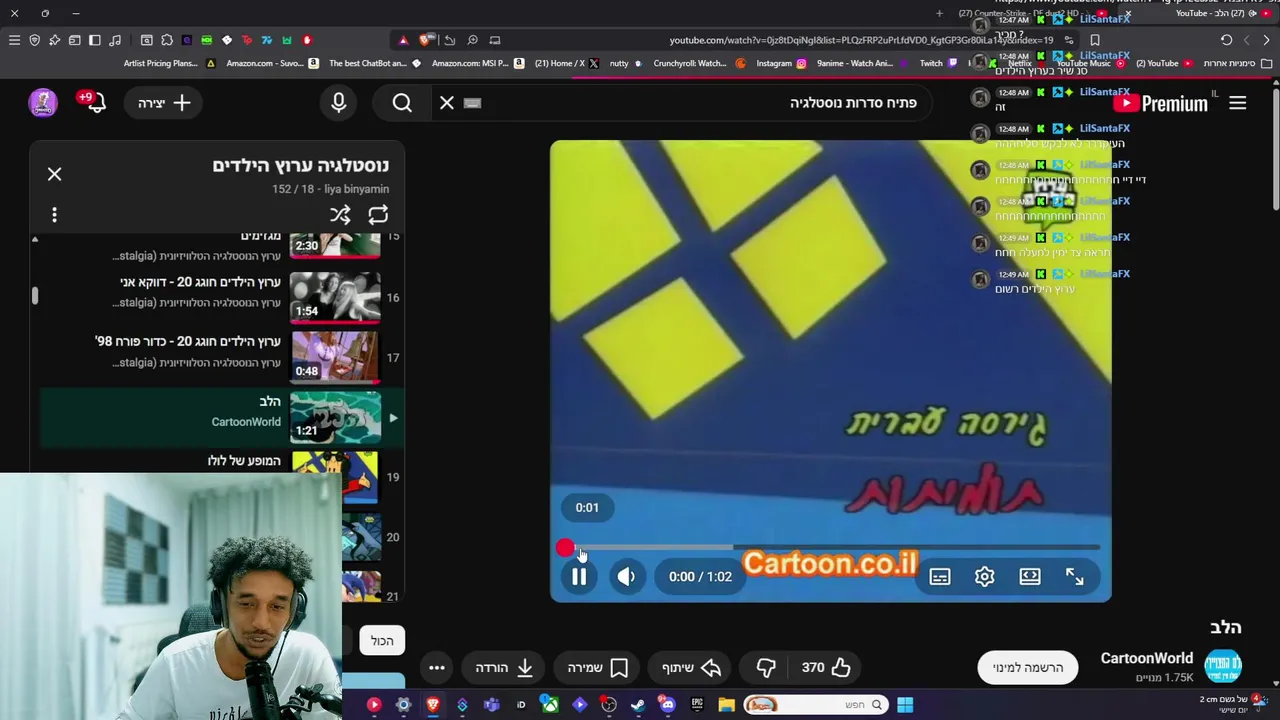The width and height of the screenshot is (1280, 720).
Task: Open the 'YouTube Music' bookmark
Action: (x=1090, y=63)
